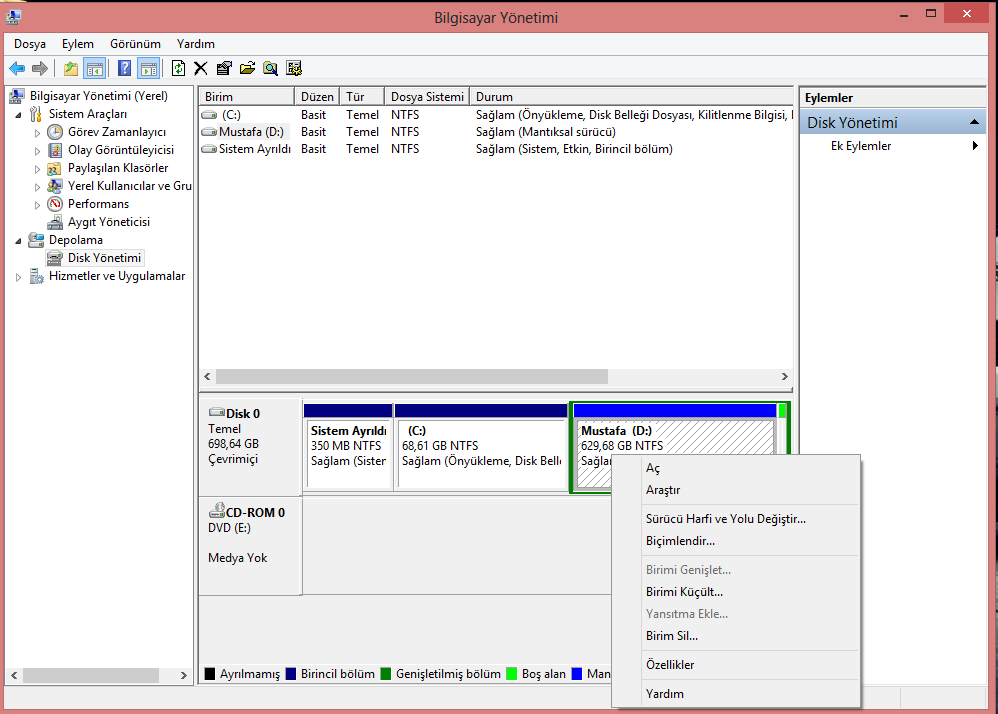Click the up one level folder icon
The width and height of the screenshot is (998, 714).
70,68
